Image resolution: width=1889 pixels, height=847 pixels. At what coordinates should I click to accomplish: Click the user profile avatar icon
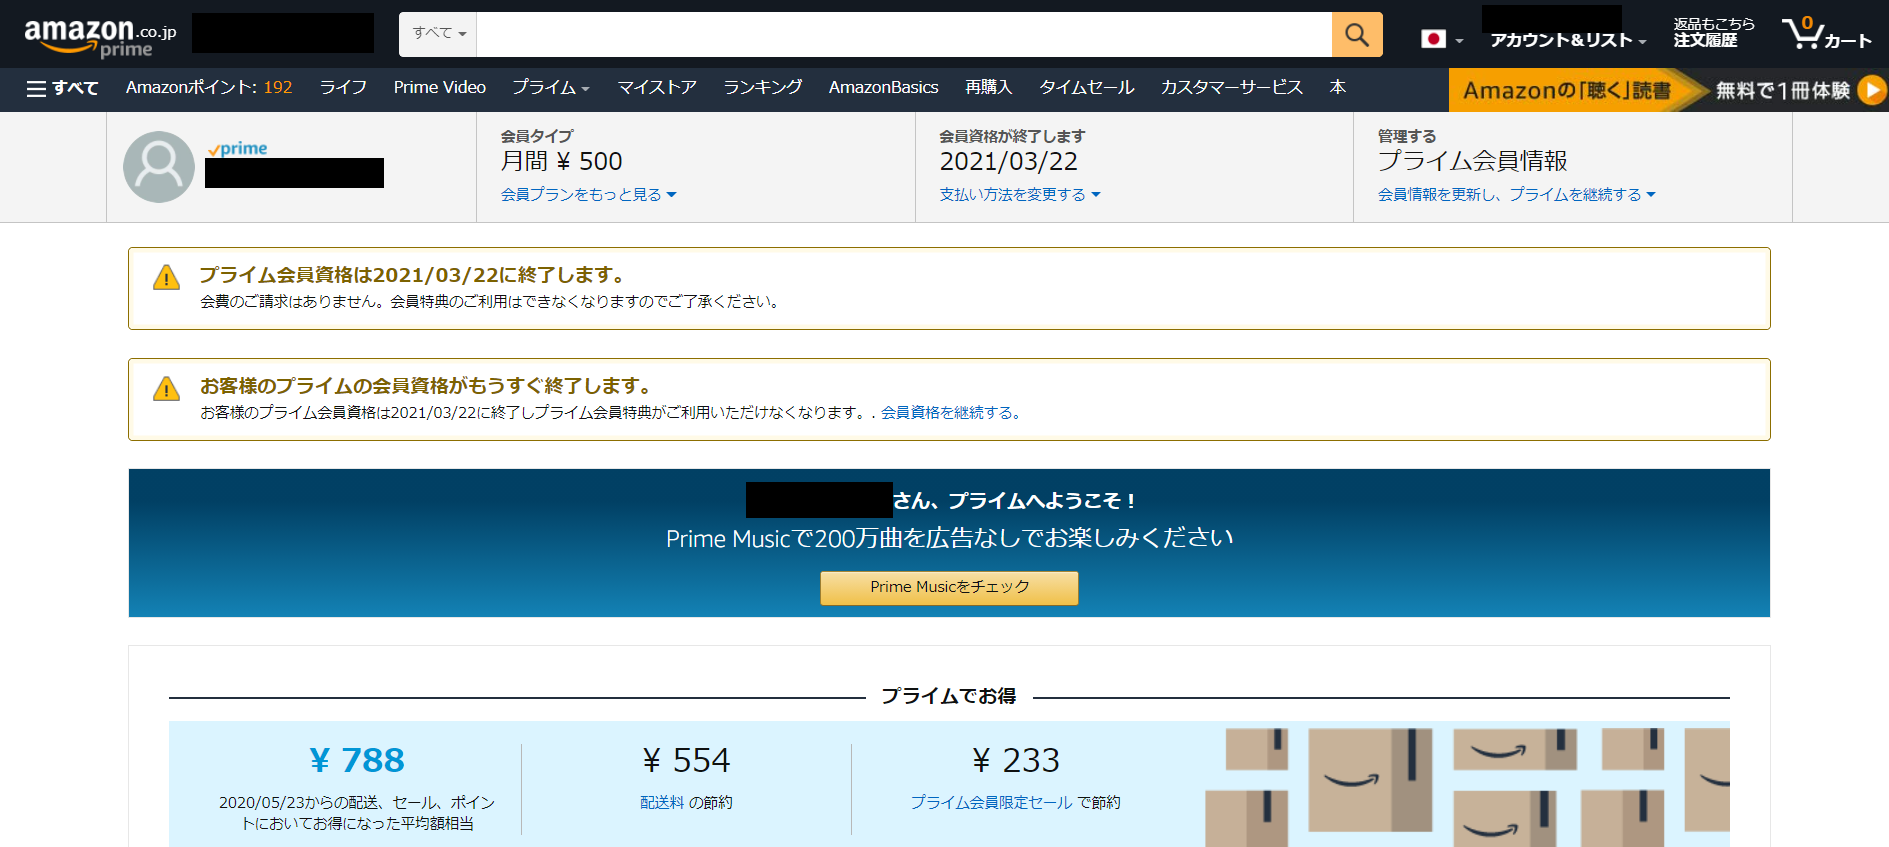click(159, 167)
